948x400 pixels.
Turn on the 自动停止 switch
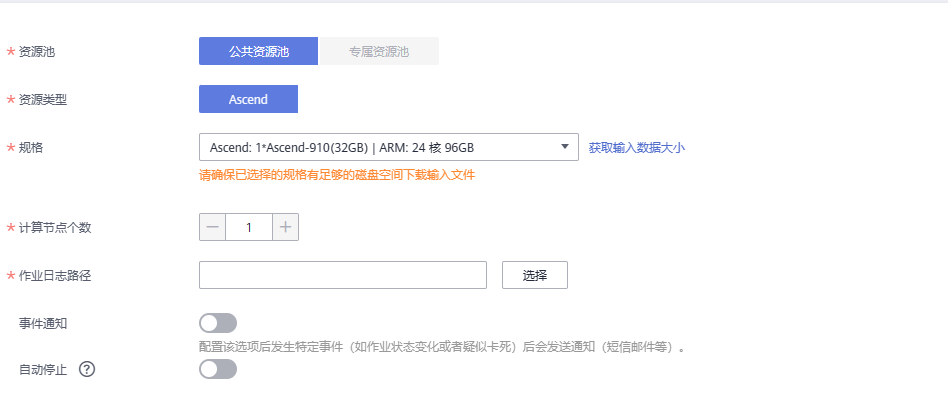pyautogui.click(x=218, y=369)
